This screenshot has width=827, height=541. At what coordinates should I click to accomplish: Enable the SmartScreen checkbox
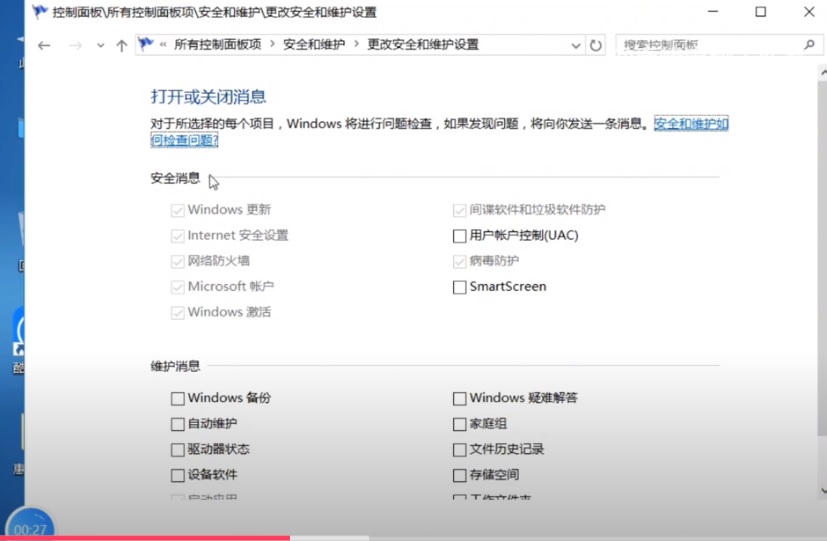coord(459,287)
